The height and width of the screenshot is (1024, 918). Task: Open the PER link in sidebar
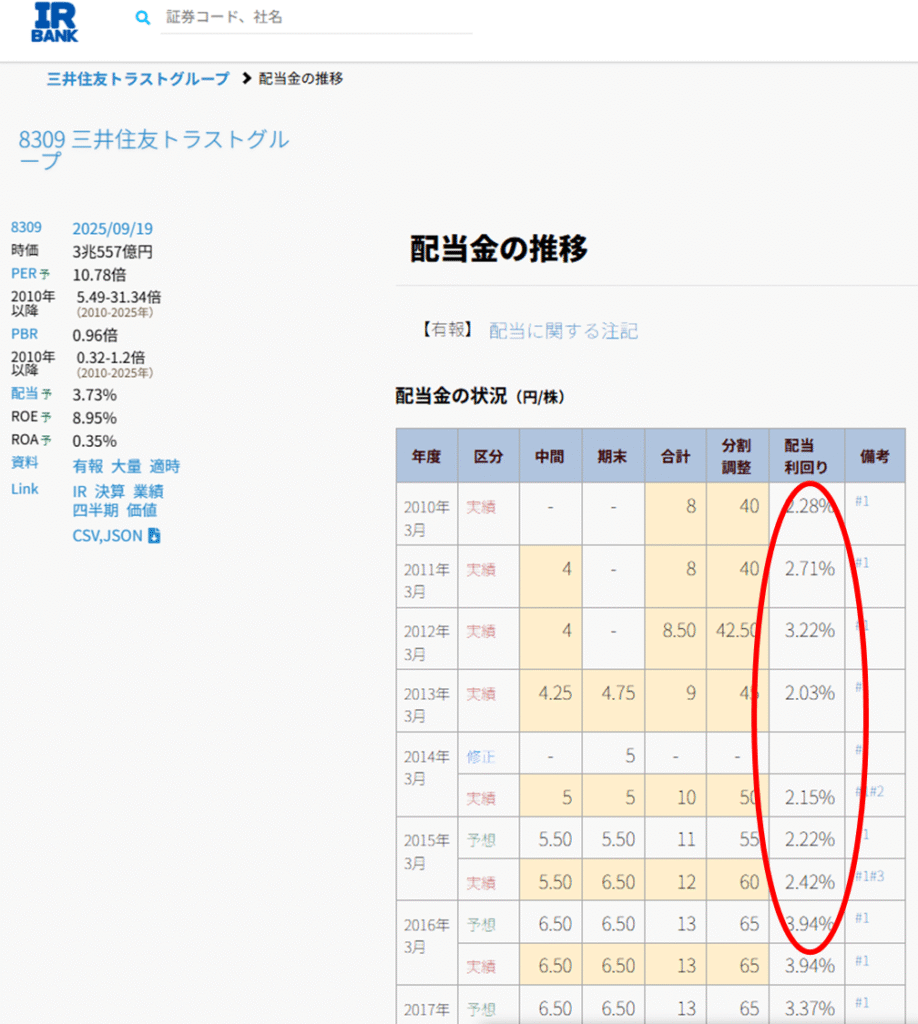coord(24,273)
